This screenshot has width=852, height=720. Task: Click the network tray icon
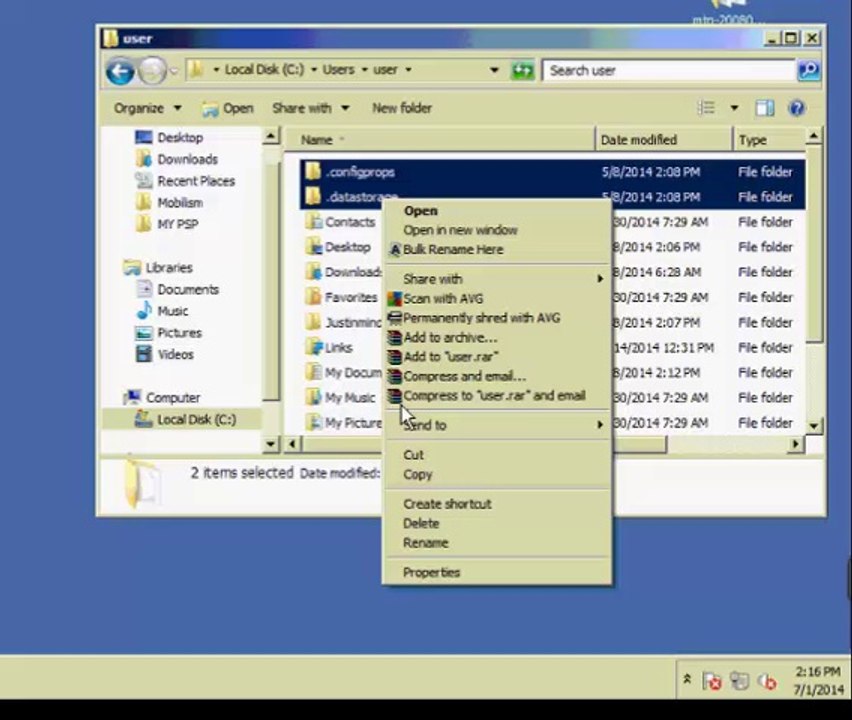coord(739,681)
